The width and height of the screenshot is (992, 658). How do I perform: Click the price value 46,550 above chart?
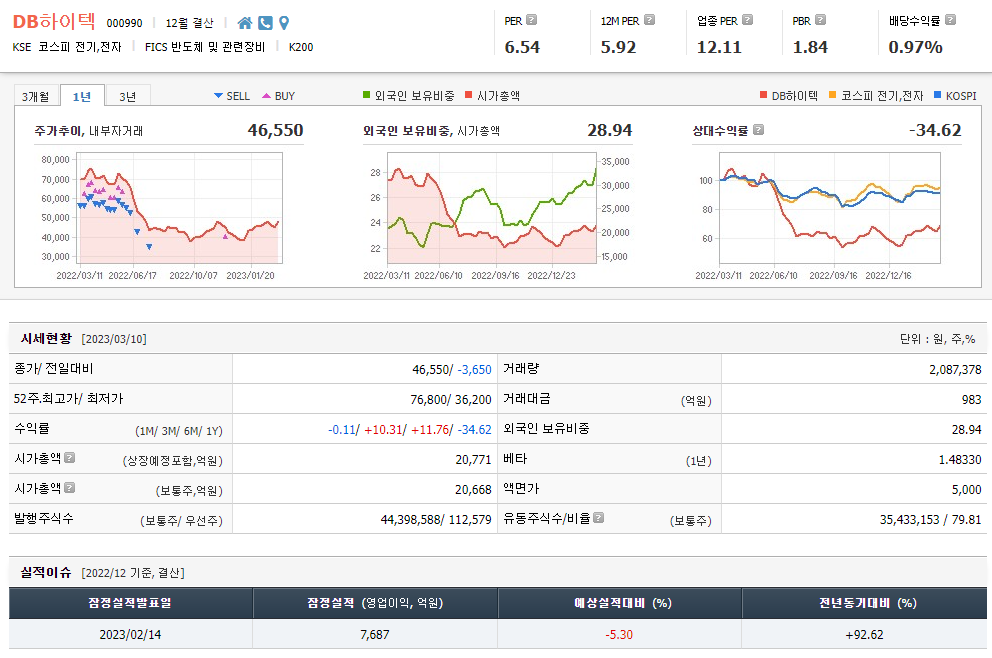(275, 130)
